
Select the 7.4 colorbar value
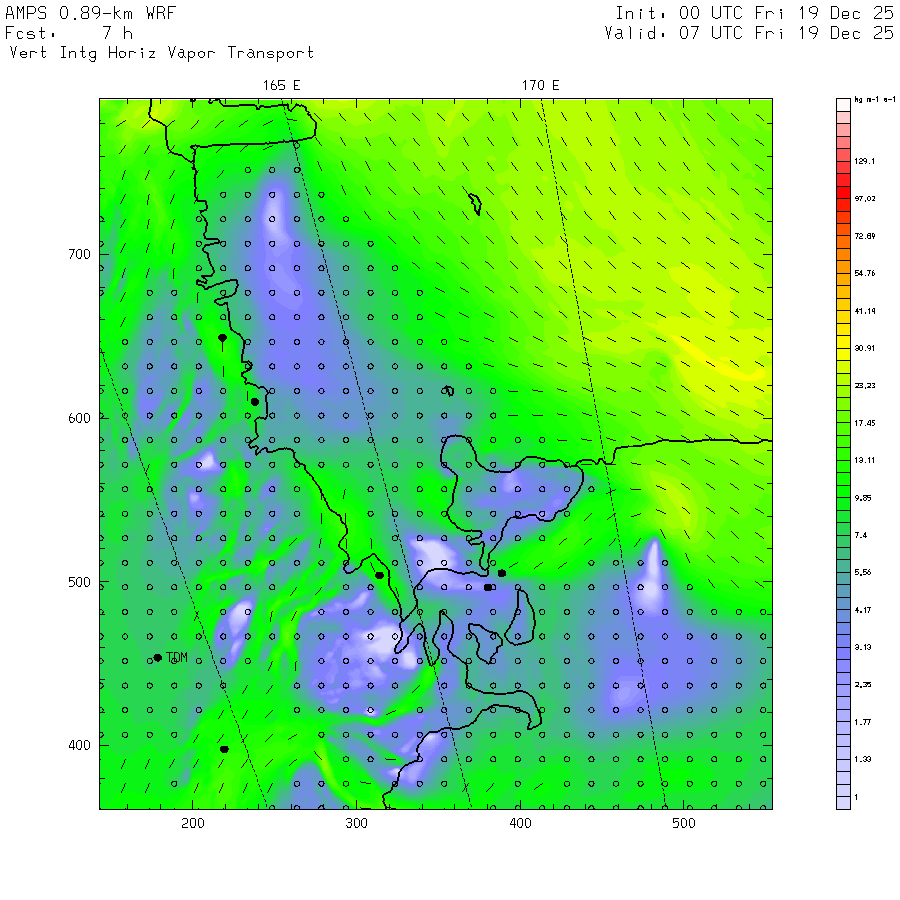860,536
